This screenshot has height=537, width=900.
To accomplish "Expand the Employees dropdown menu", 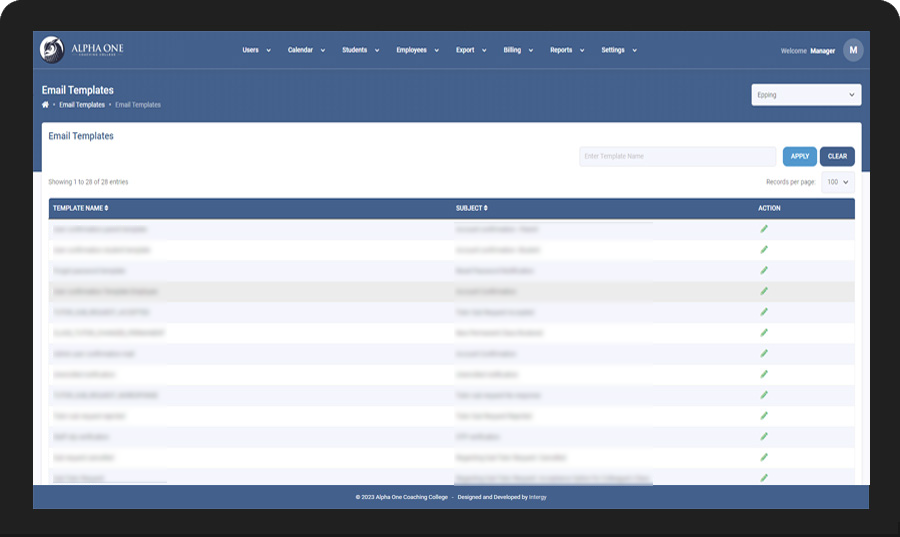I will point(417,50).
